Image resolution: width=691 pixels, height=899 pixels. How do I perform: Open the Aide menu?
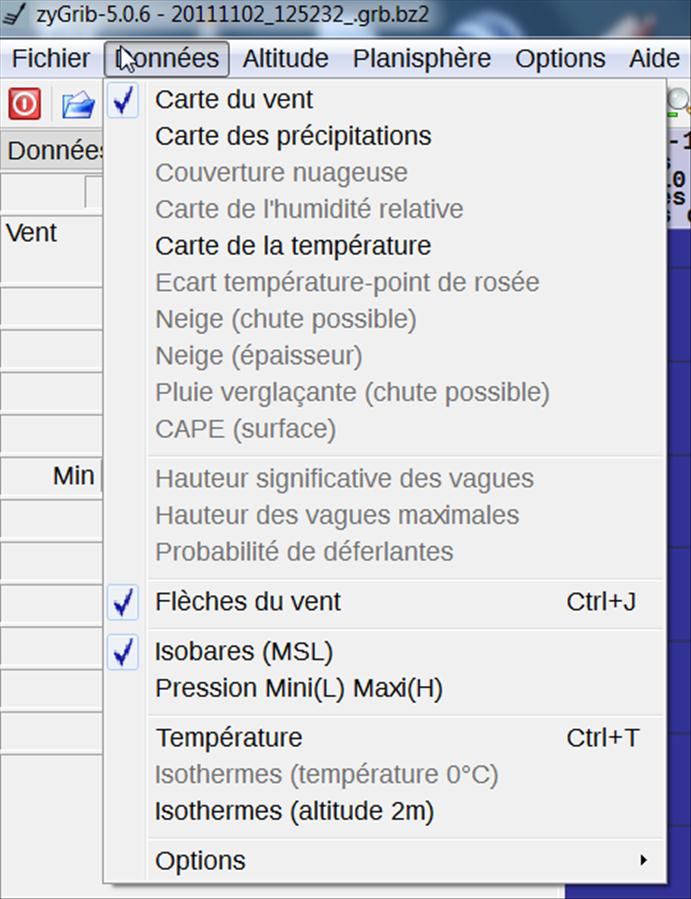[x=654, y=58]
